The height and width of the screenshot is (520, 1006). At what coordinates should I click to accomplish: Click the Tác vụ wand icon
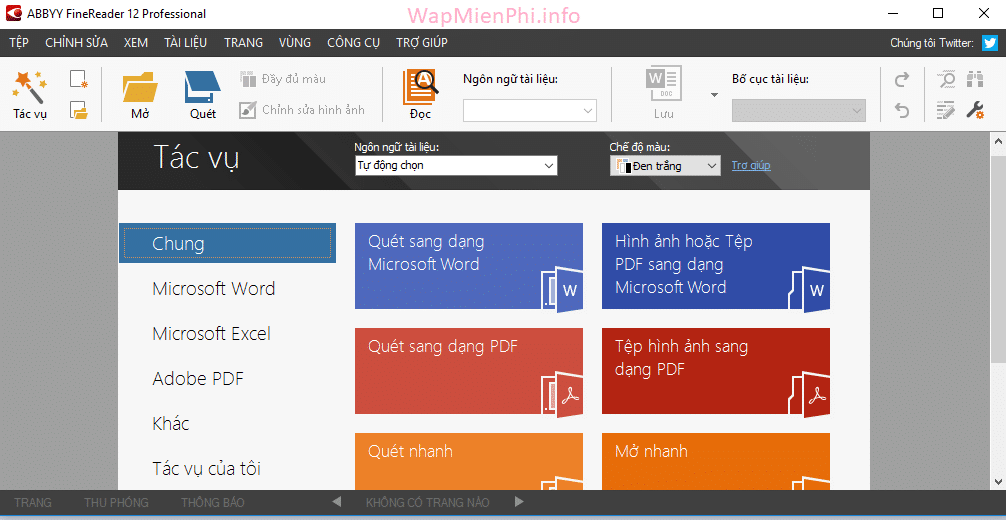point(30,87)
